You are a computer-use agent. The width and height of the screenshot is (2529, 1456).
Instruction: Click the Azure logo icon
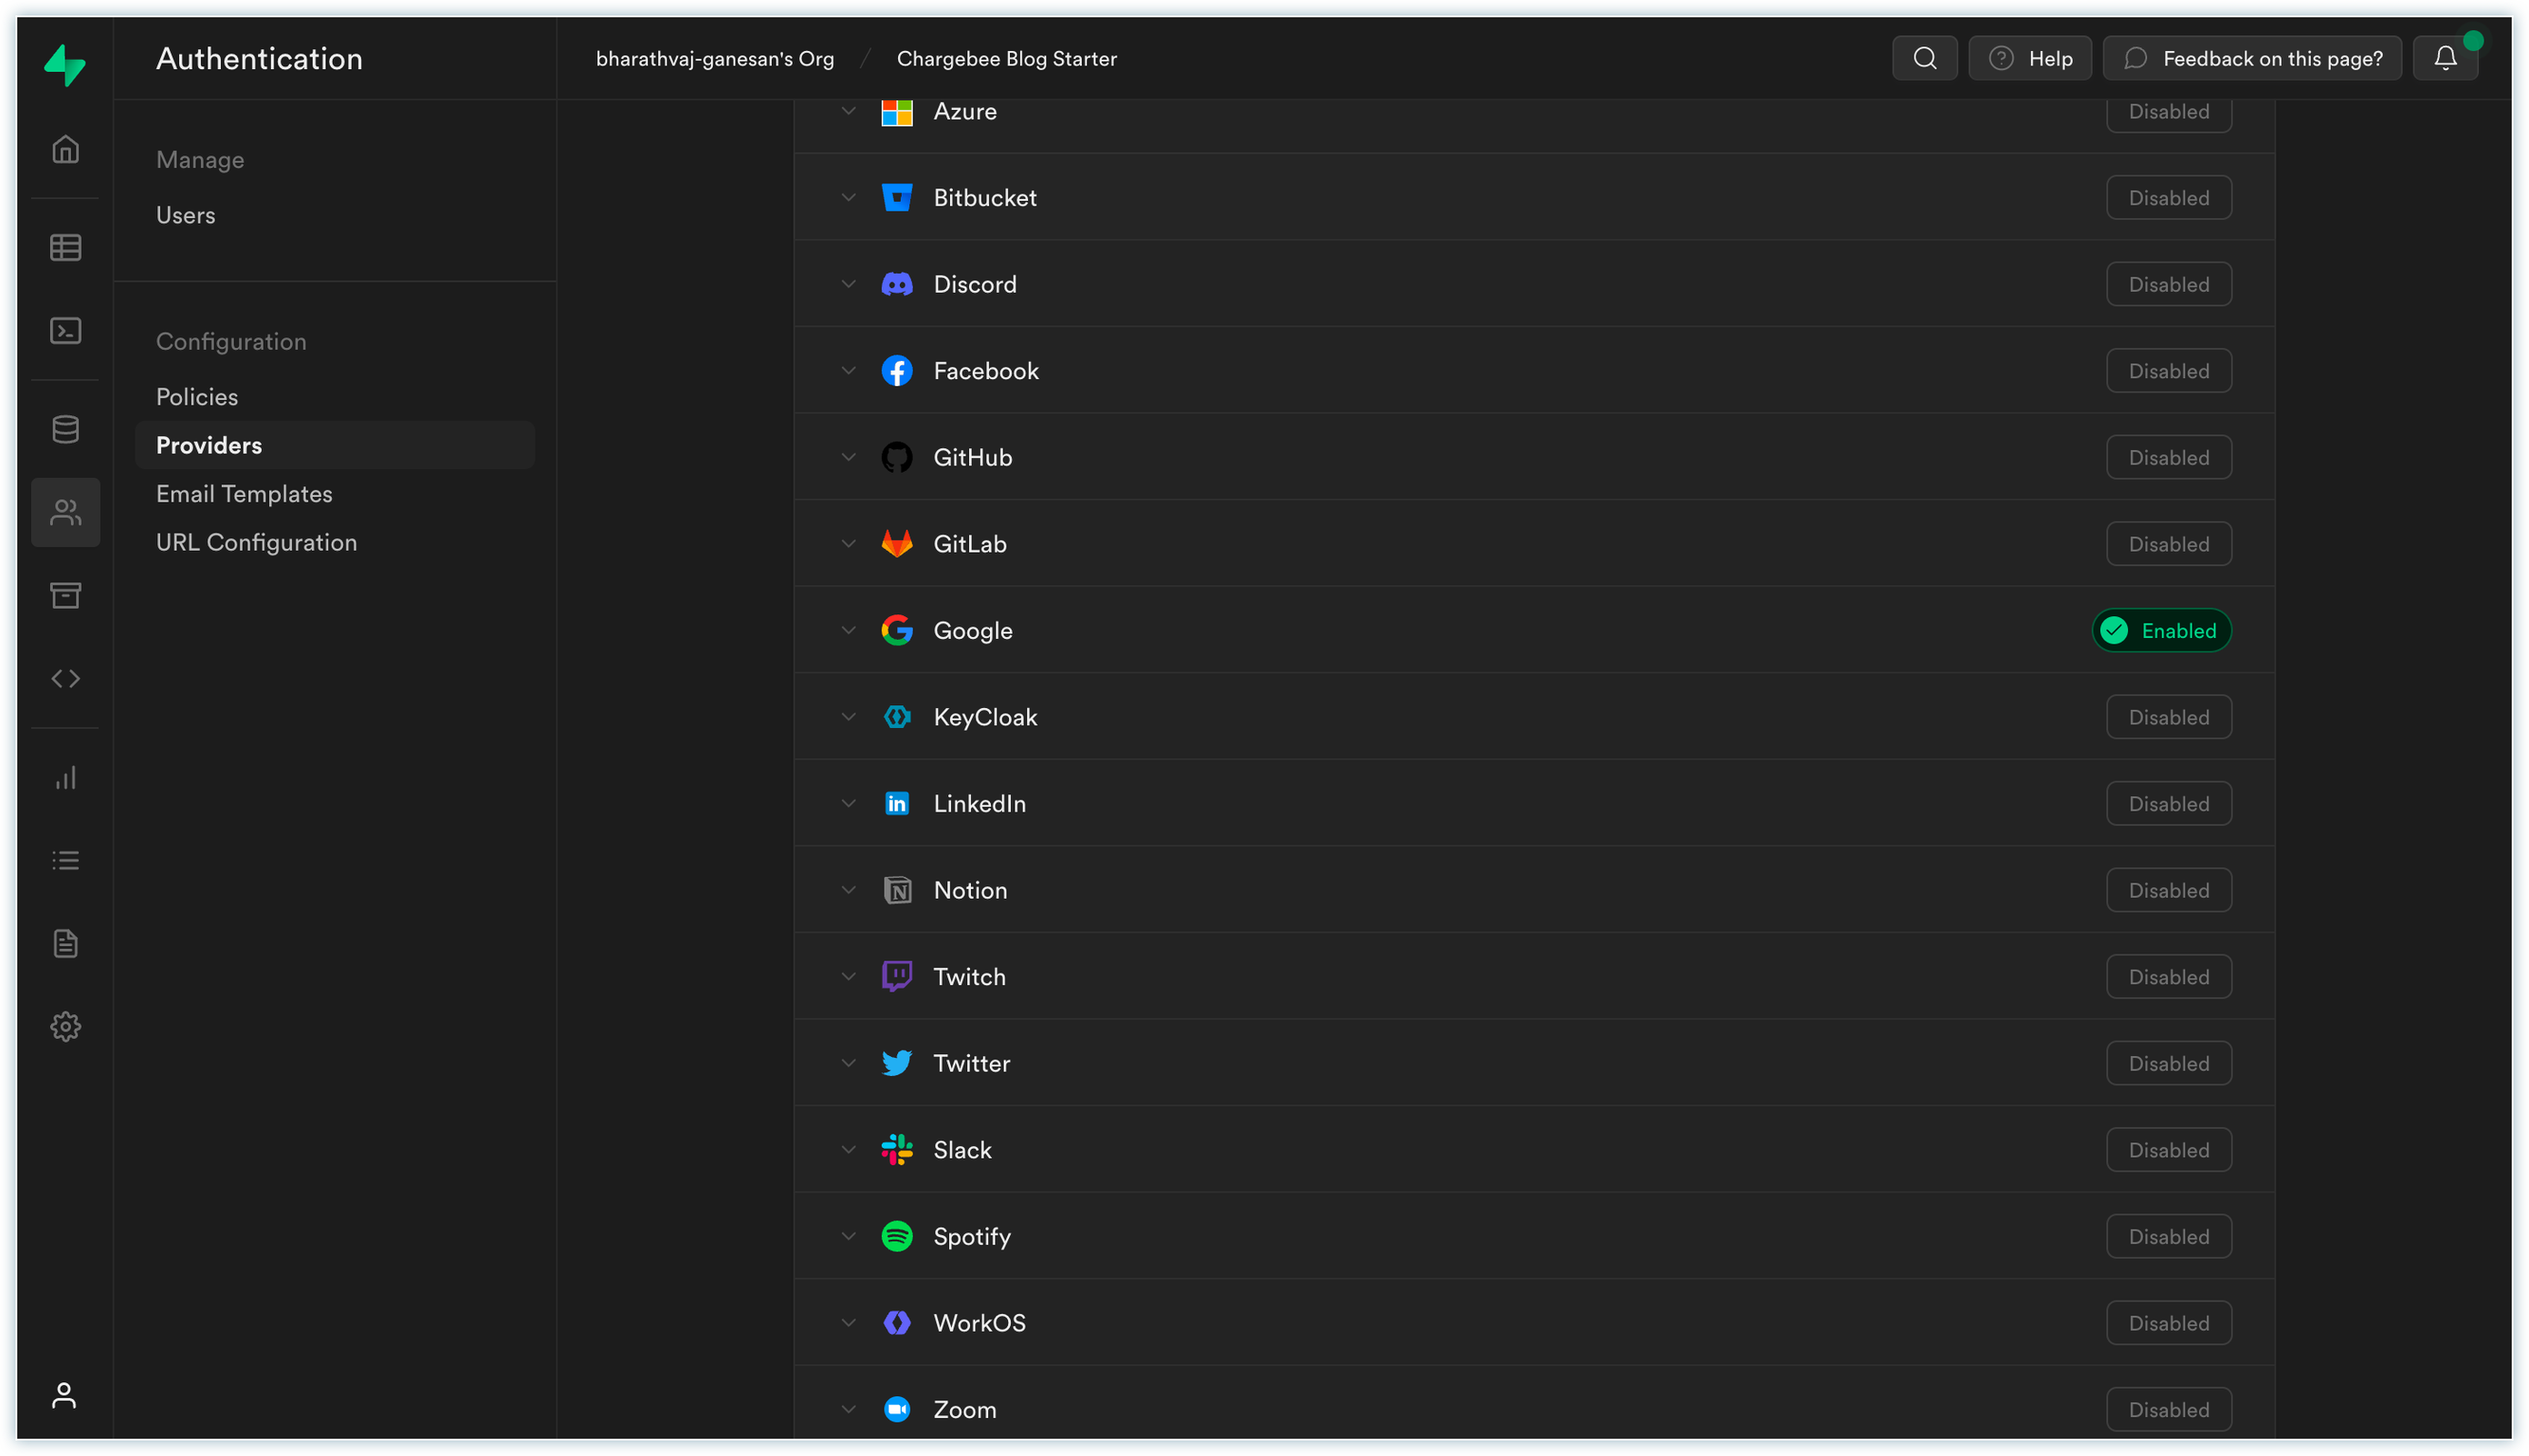(x=896, y=111)
